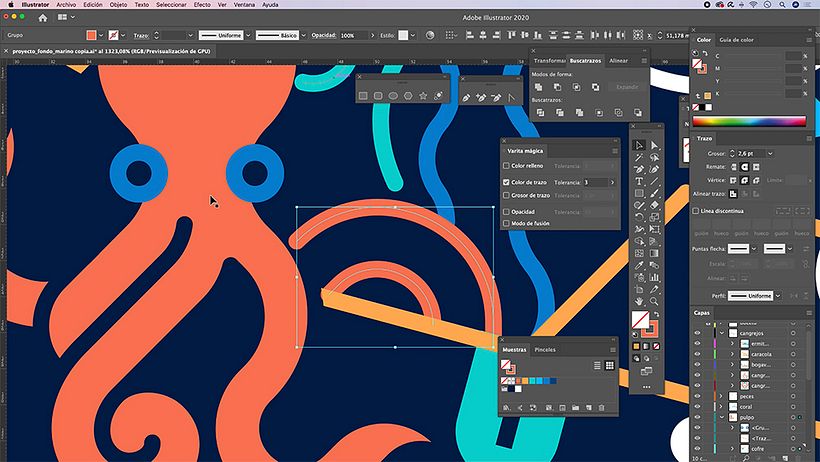Enable the Grosor de trazo checkbox

tap(506, 195)
